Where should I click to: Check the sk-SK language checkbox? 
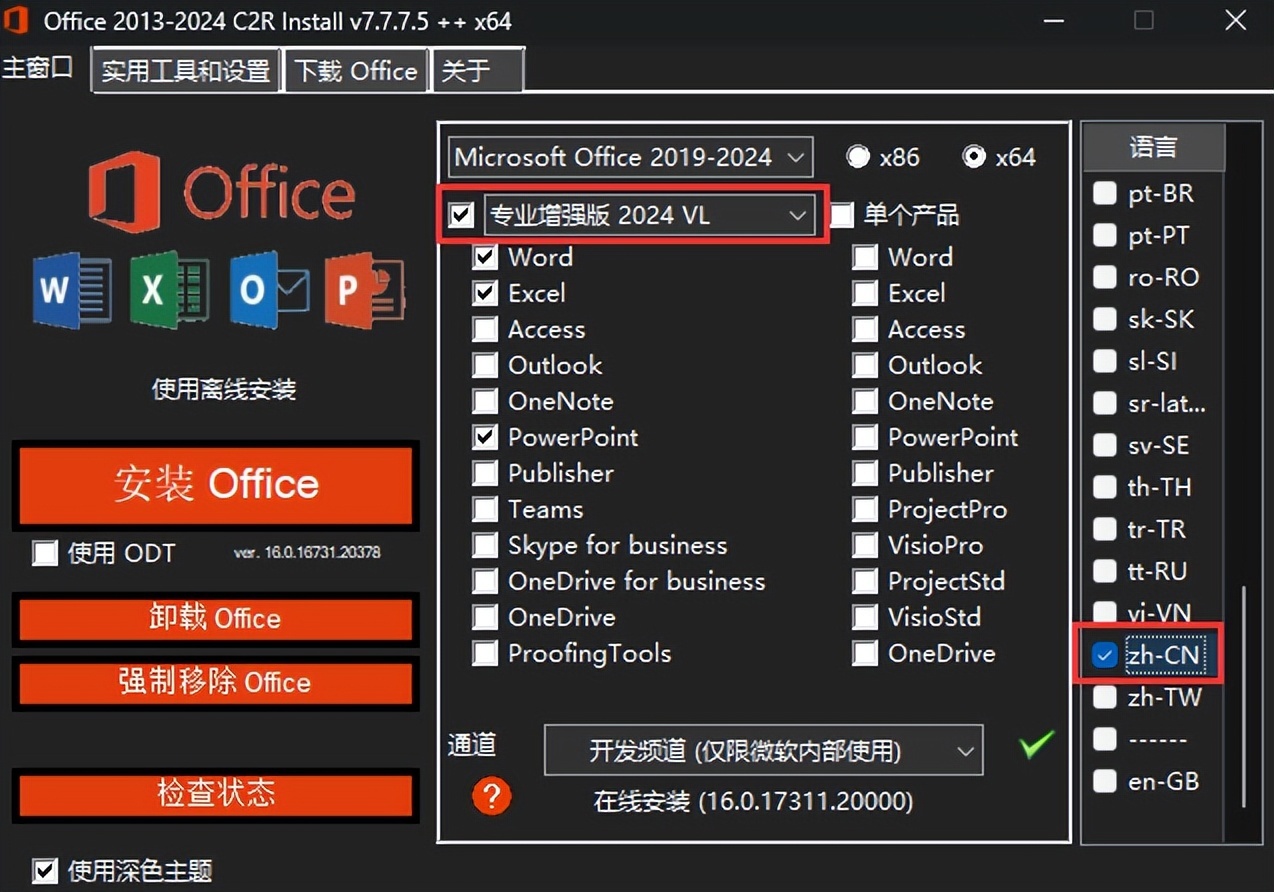1104,319
